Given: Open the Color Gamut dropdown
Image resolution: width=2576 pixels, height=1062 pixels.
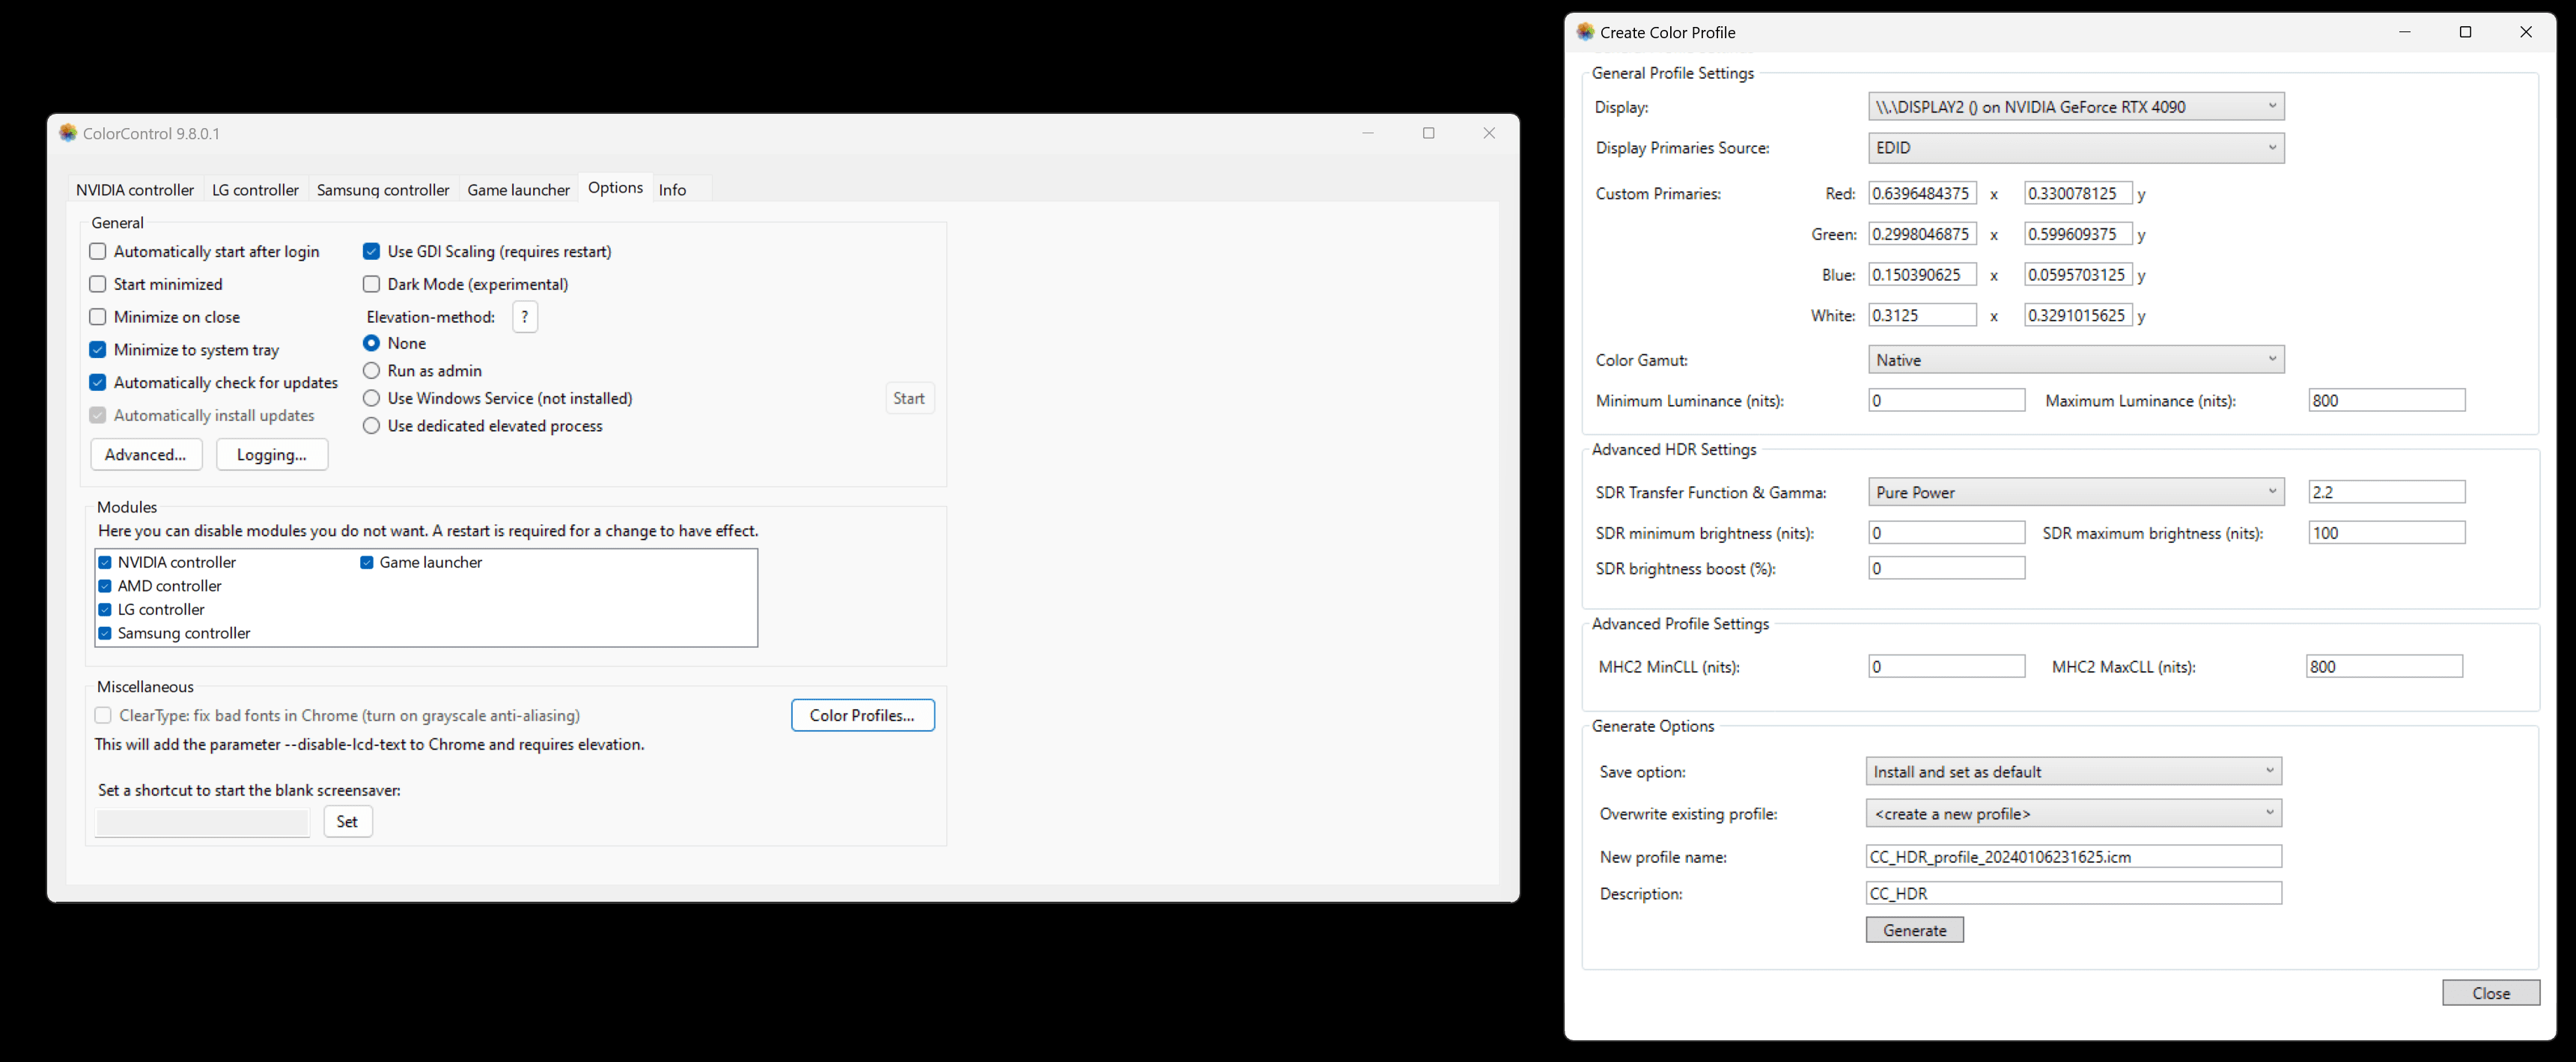Looking at the screenshot, I should coord(2076,360).
